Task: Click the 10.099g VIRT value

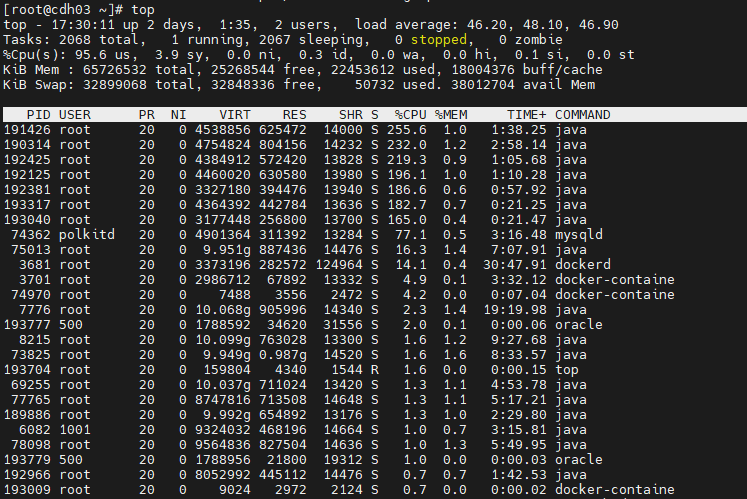Action: [x=223, y=340]
